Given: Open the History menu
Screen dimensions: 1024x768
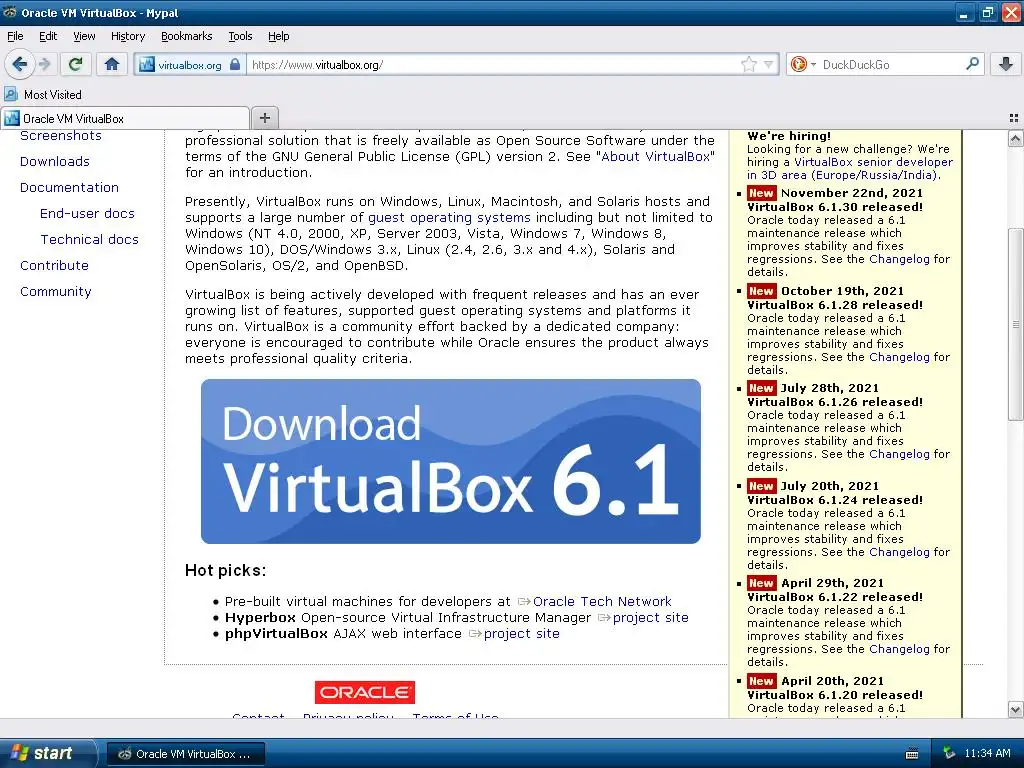Looking at the screenshot, I should point(127,36).
